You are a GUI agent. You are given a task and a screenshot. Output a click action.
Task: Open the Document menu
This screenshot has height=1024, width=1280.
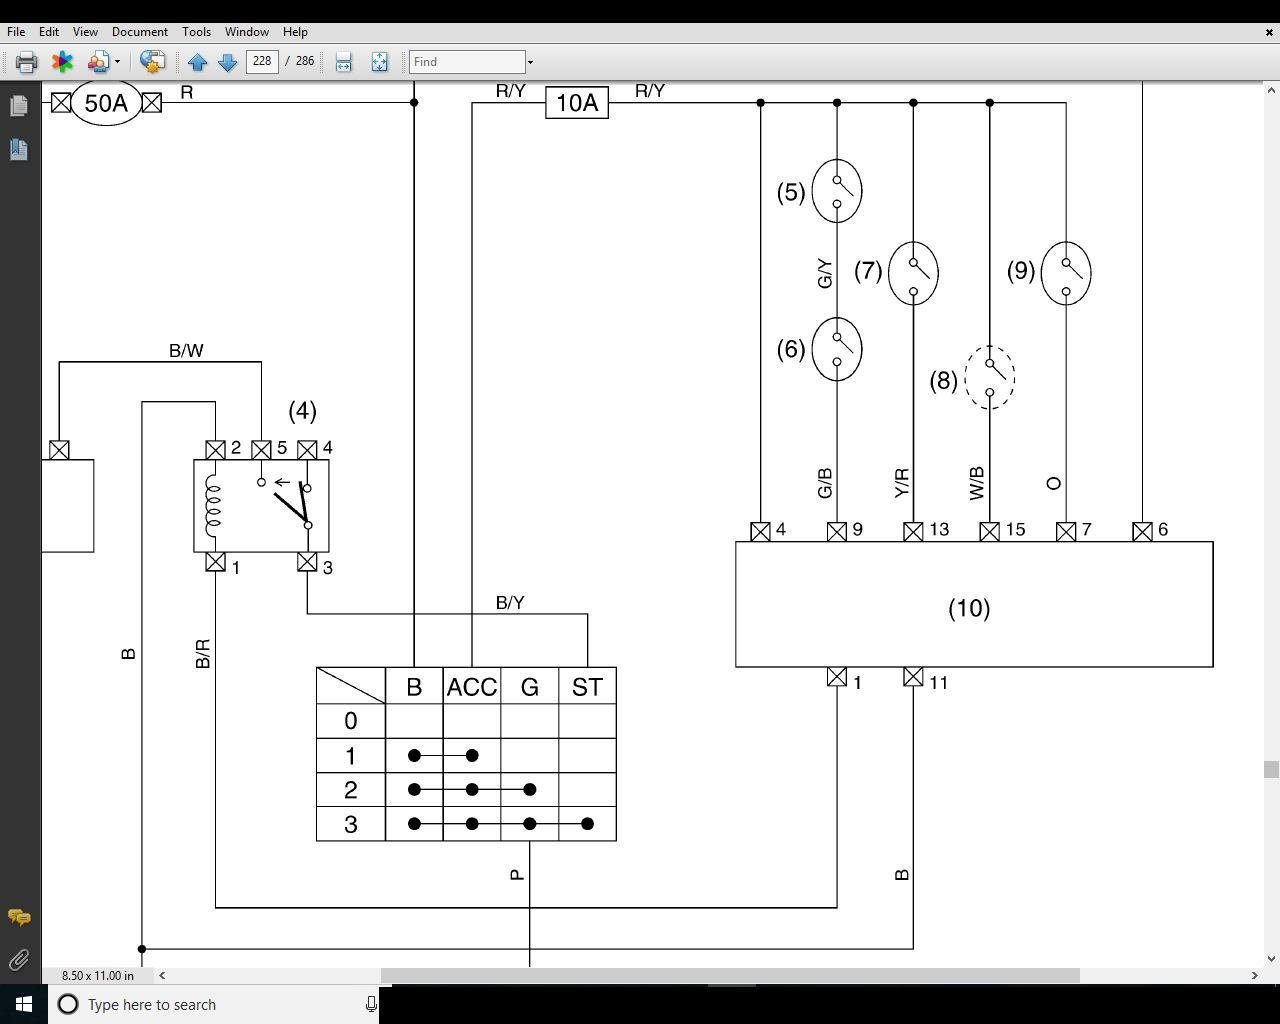click(x=139, y=31)
